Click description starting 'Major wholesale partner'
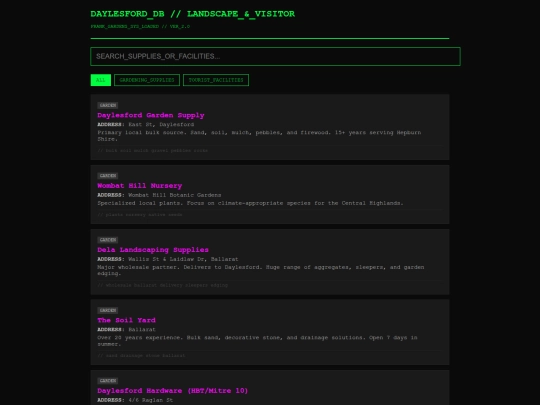Viewport: 540px width, 405px height. point(261,270)
